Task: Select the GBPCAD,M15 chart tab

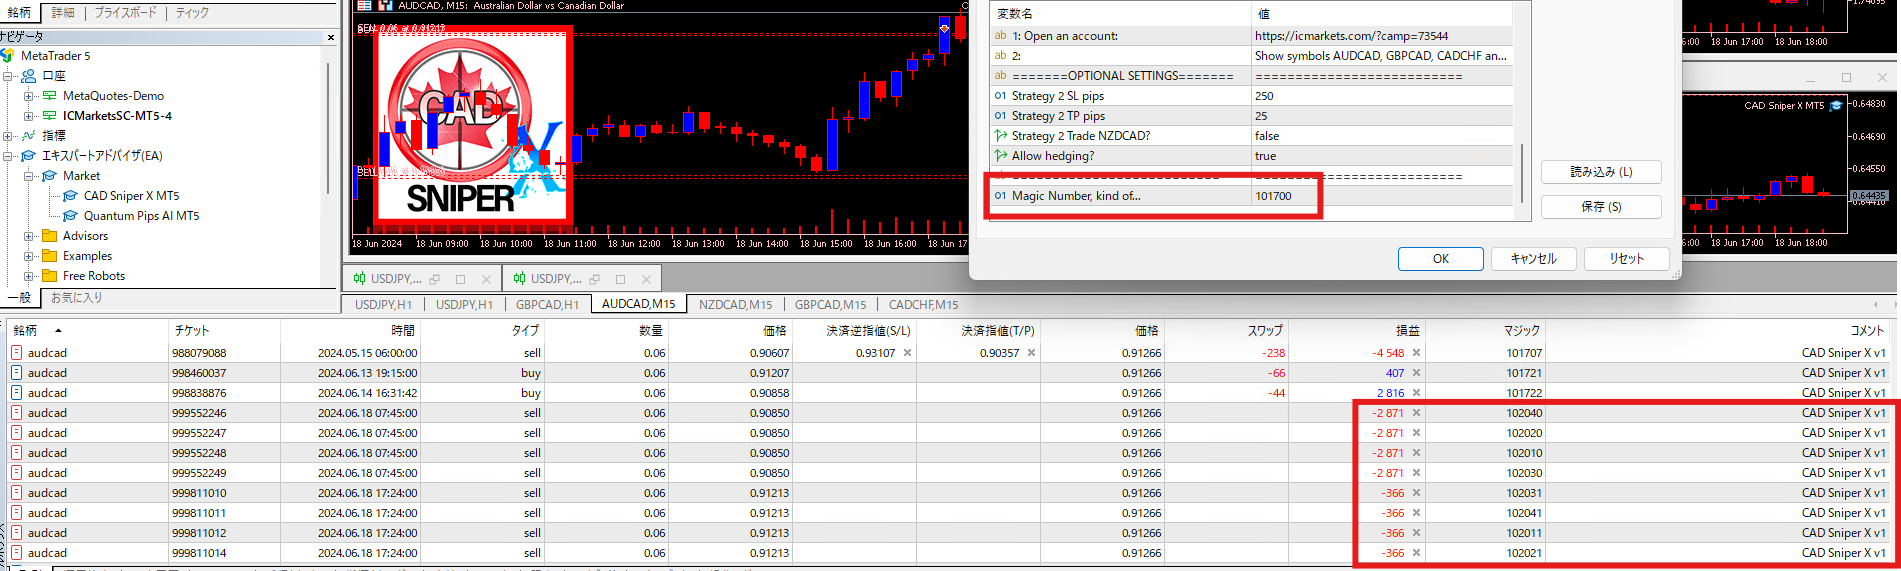Action: 830,305
